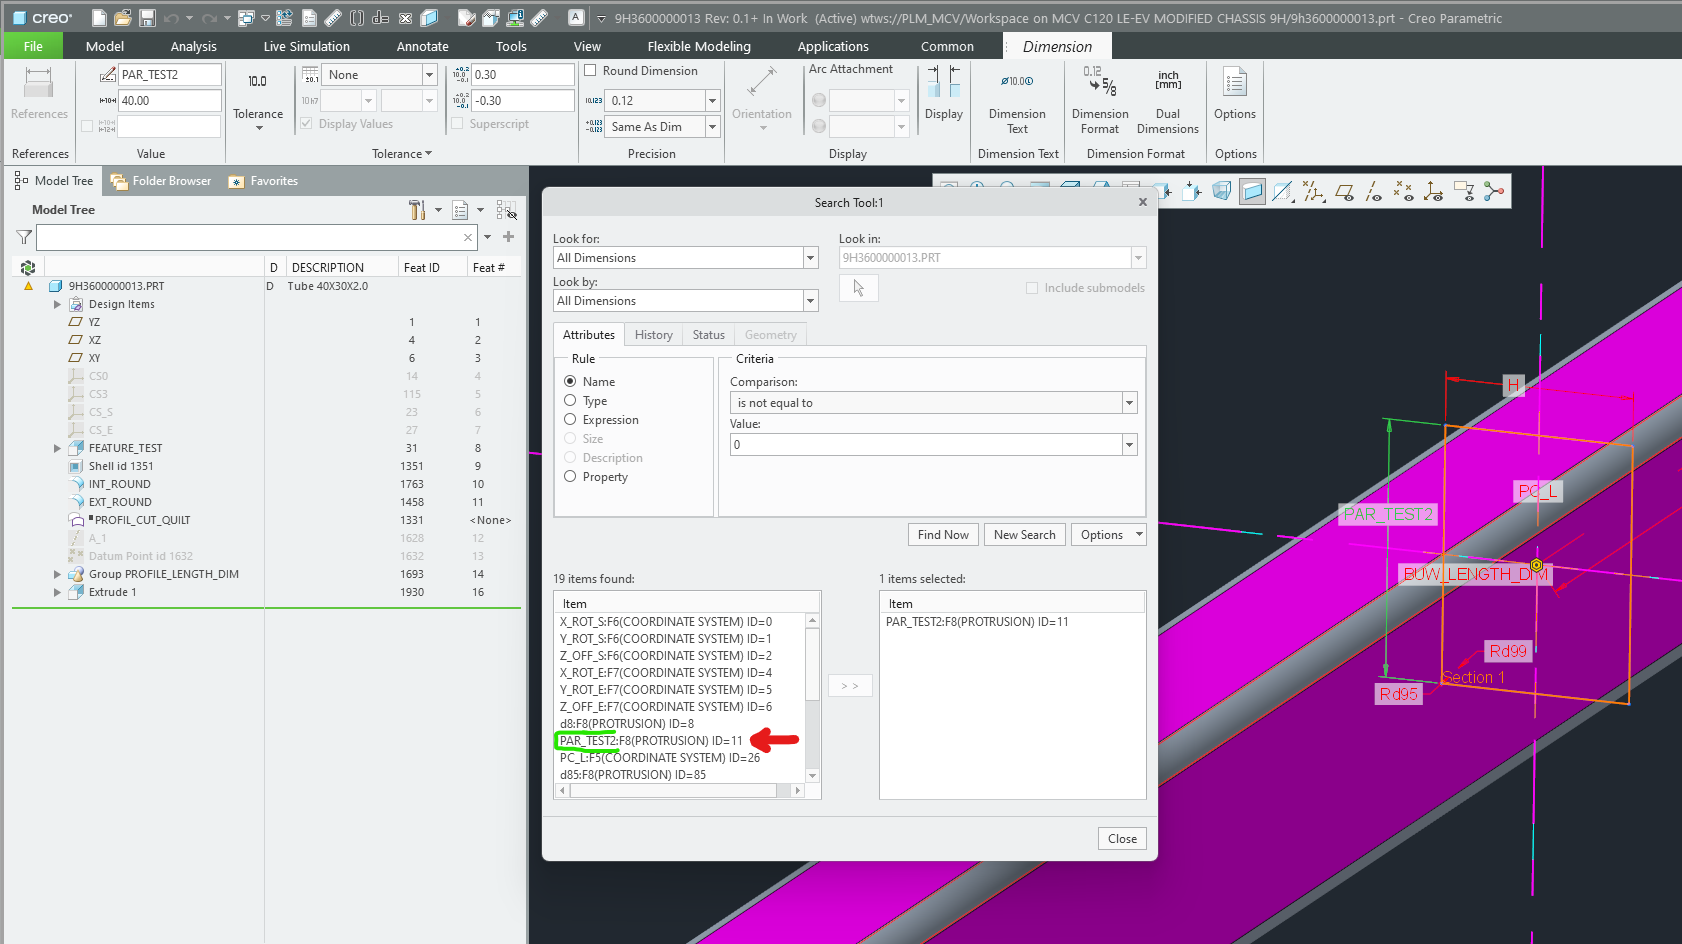Expand the Design Items tree node
This screenshot has height=944, width=1682.
point(58,304)
